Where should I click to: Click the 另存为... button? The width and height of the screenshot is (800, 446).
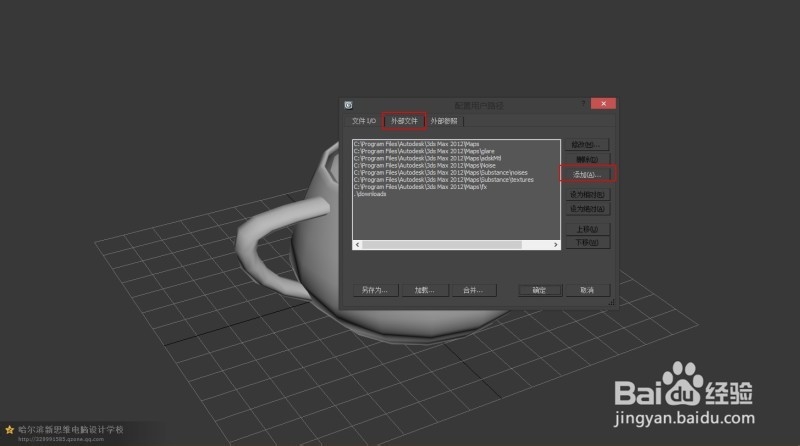(x=375, y=290)
